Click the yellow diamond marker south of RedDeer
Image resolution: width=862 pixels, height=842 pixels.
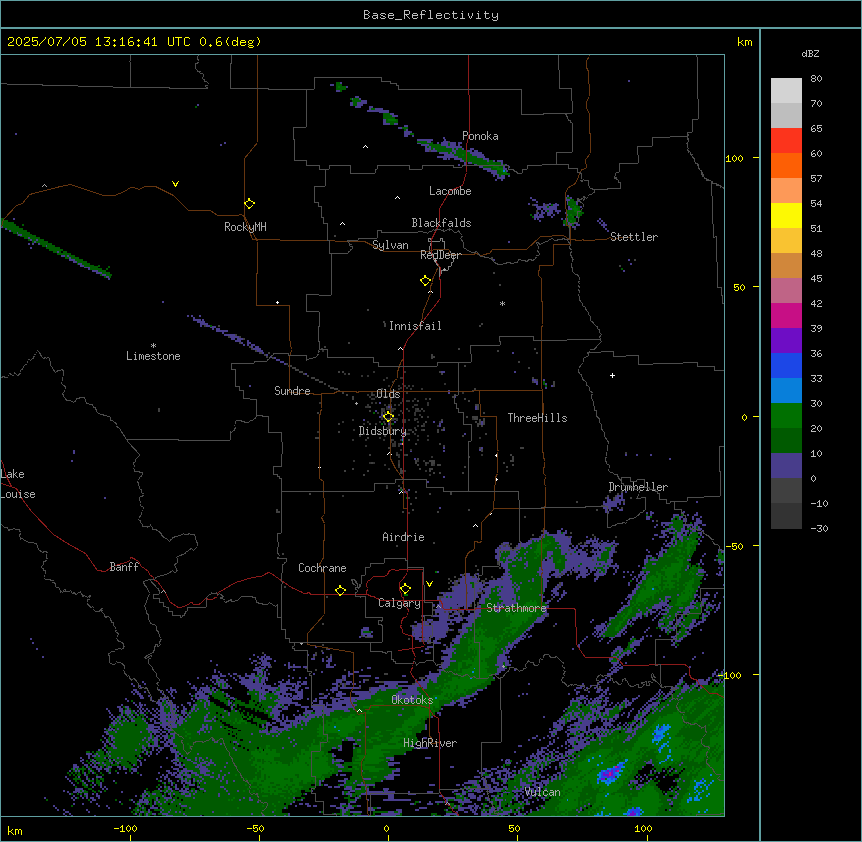pyautogui.click(x=425, y=280)
